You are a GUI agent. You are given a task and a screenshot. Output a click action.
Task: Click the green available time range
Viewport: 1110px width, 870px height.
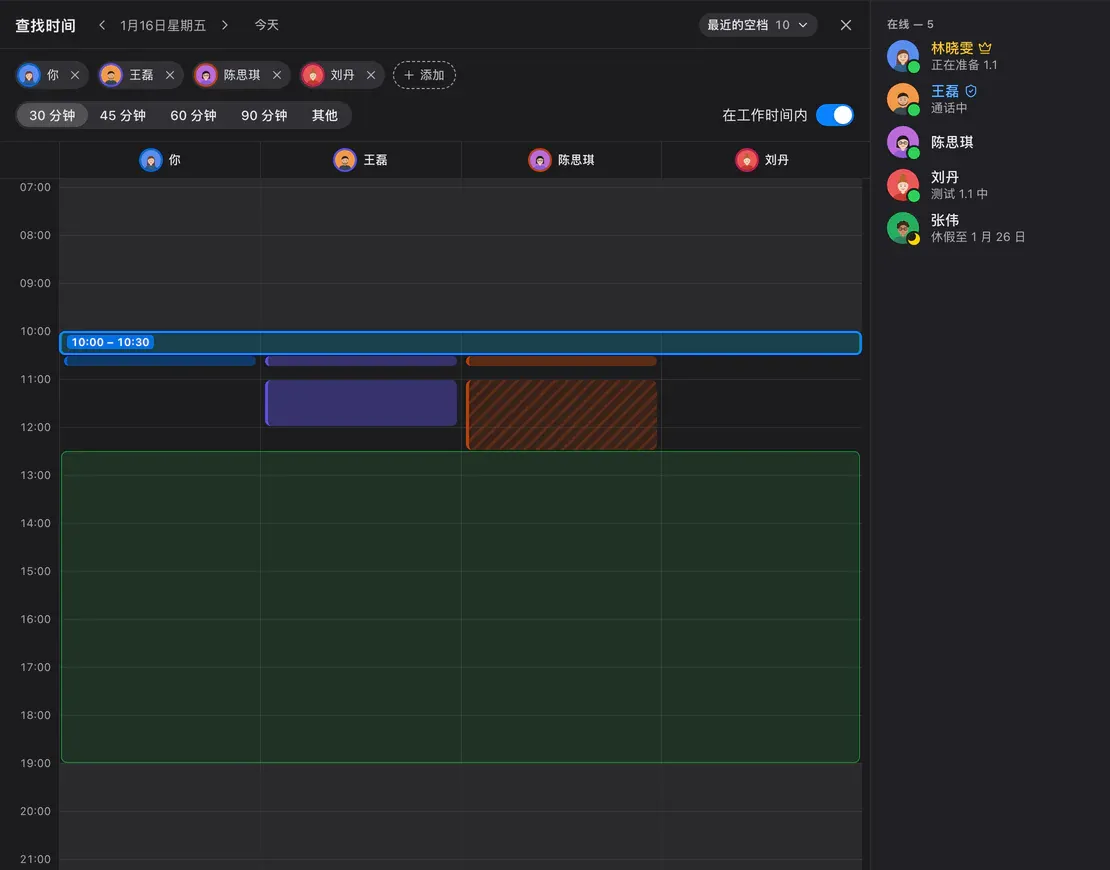[x=461, y=607]
